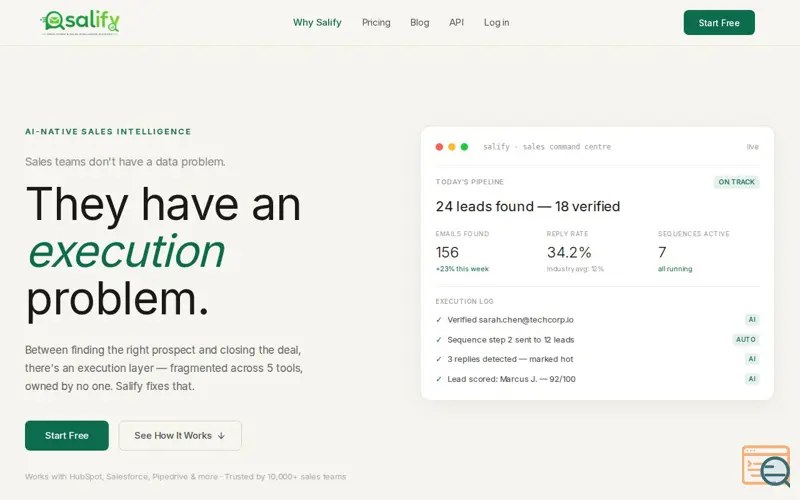800x500 pixels.
Task: Click the 156 emails found value
Action: (447, 253)
